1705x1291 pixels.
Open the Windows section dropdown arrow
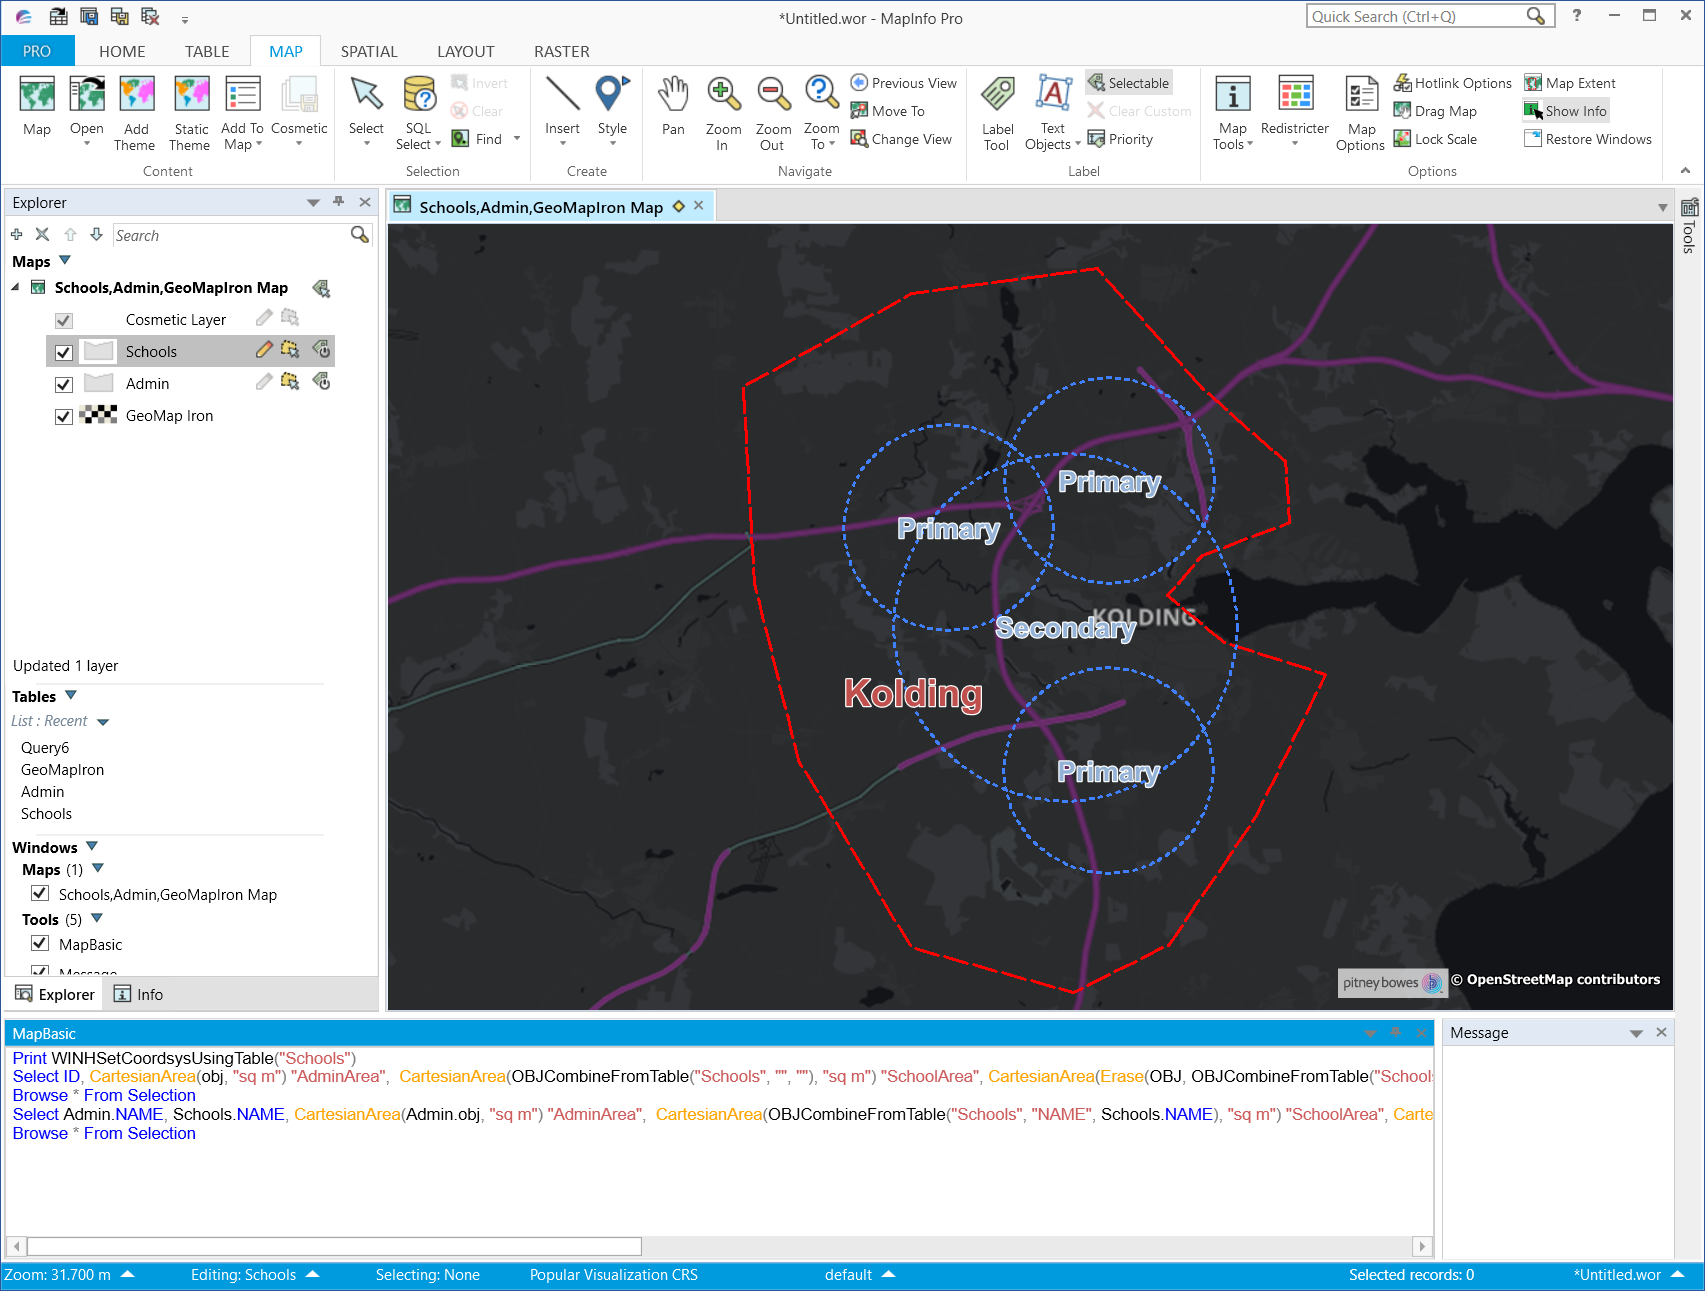point(92,846)
